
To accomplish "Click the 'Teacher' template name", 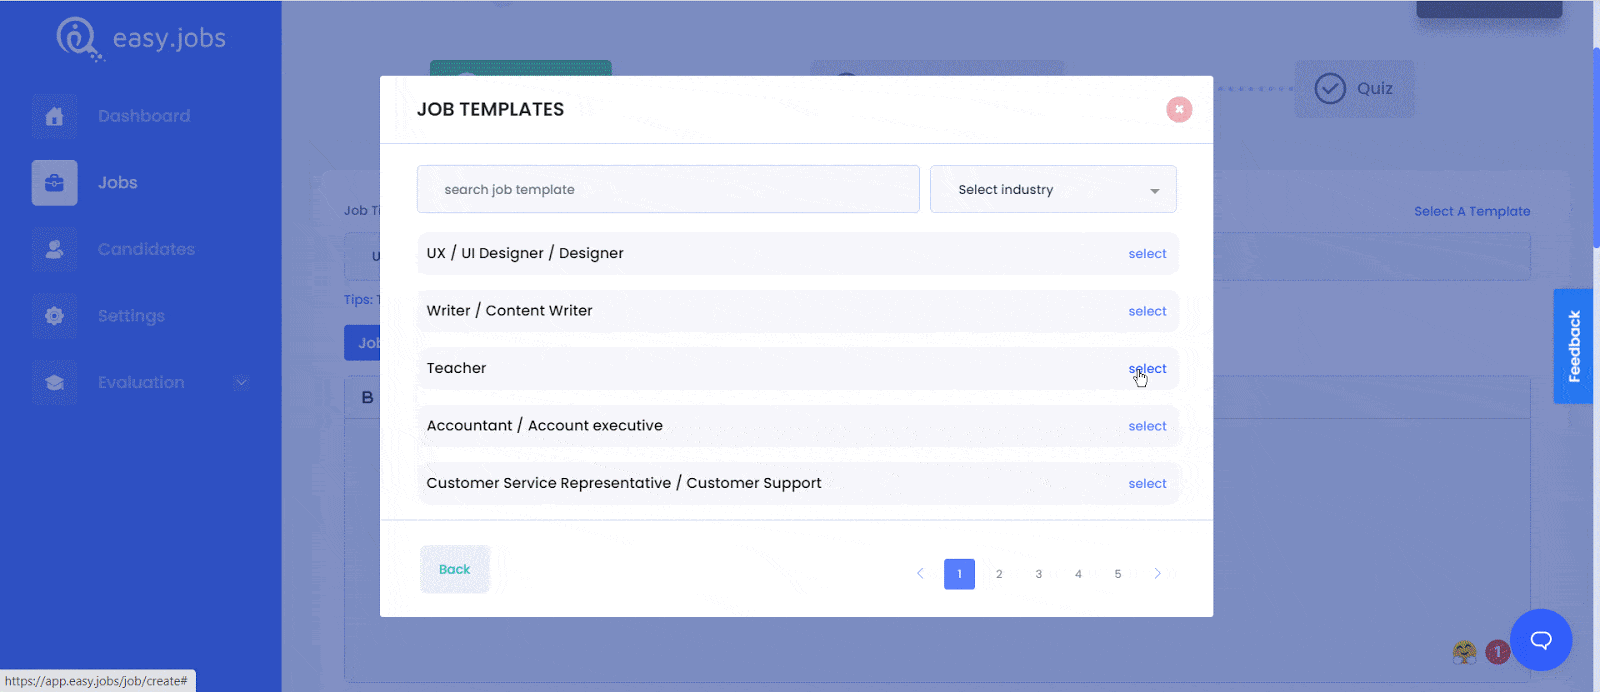I will pos(456,368).
